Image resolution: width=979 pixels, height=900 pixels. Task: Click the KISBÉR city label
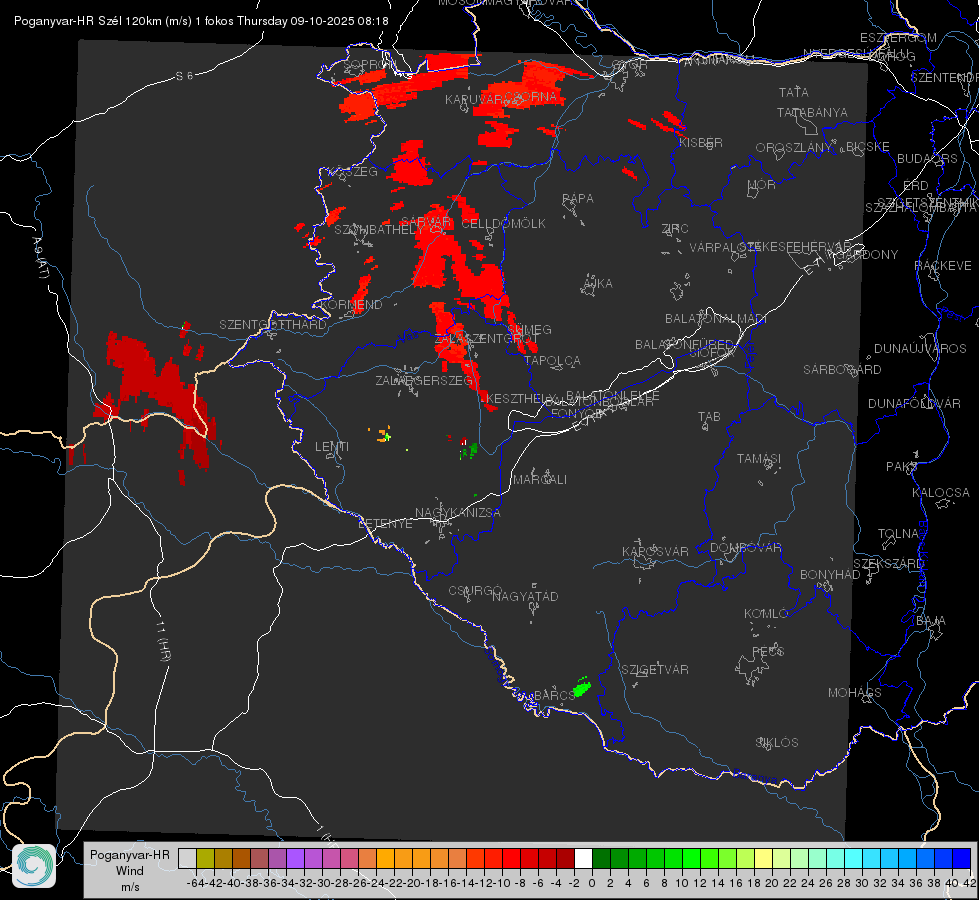[x=701, y=142]
